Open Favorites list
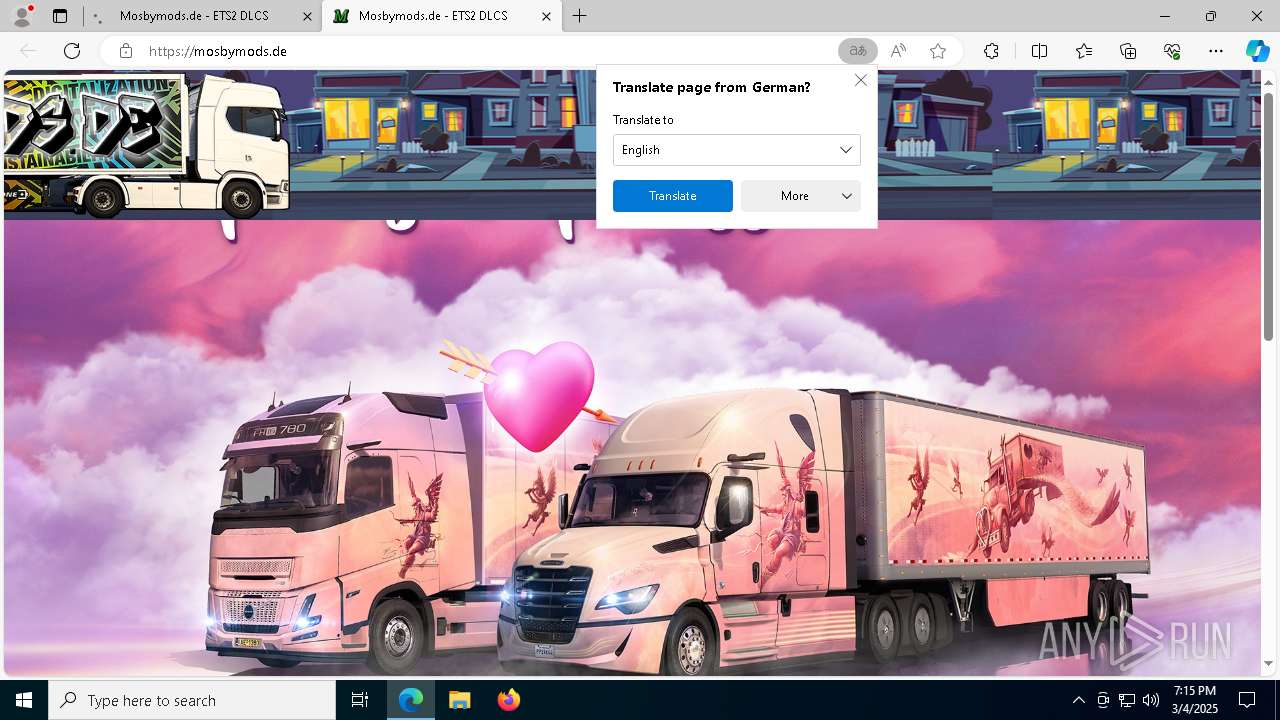 pyautogui.click(x=1084, y=51)
